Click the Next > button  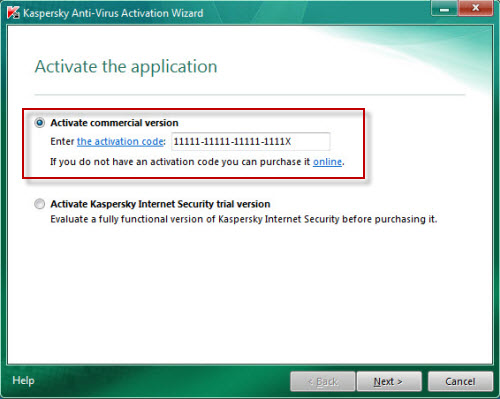point(389,381)
